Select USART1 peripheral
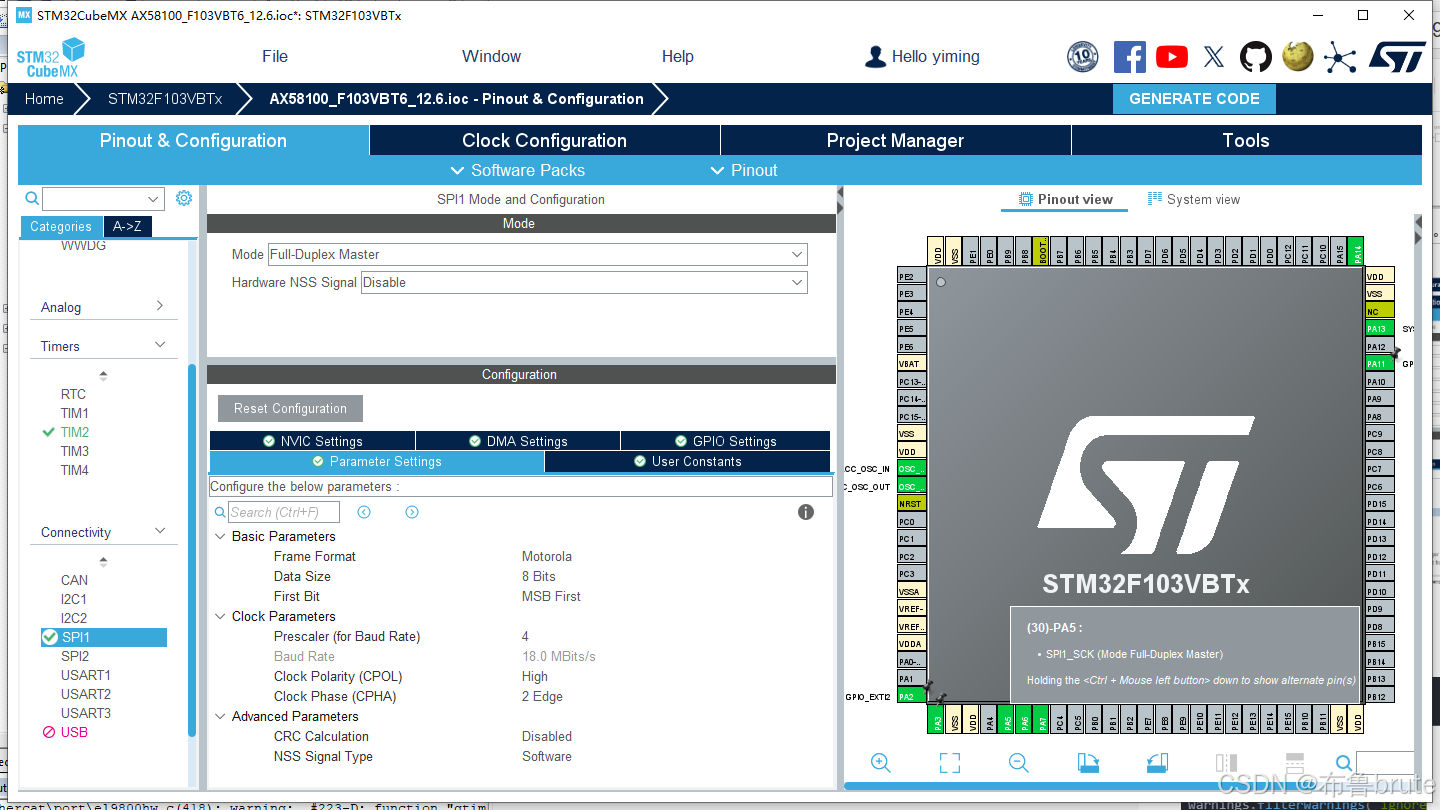This screenshot has width=1440, height=810. pyautogui.click(x=86, y=675)
